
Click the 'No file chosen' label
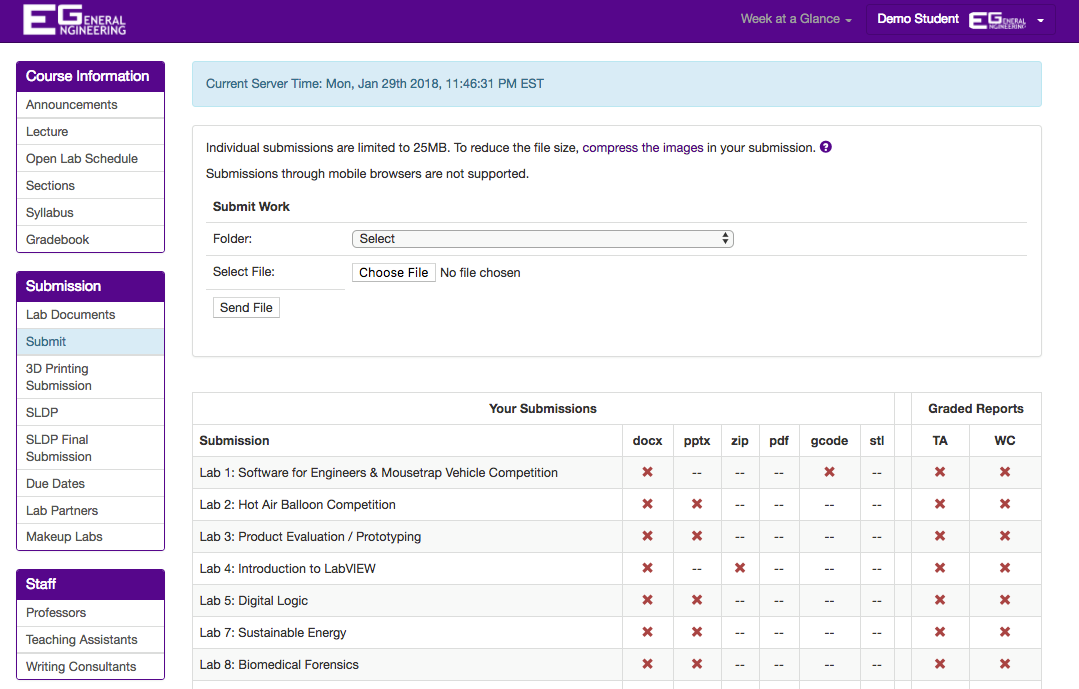(x=480, y=273)
